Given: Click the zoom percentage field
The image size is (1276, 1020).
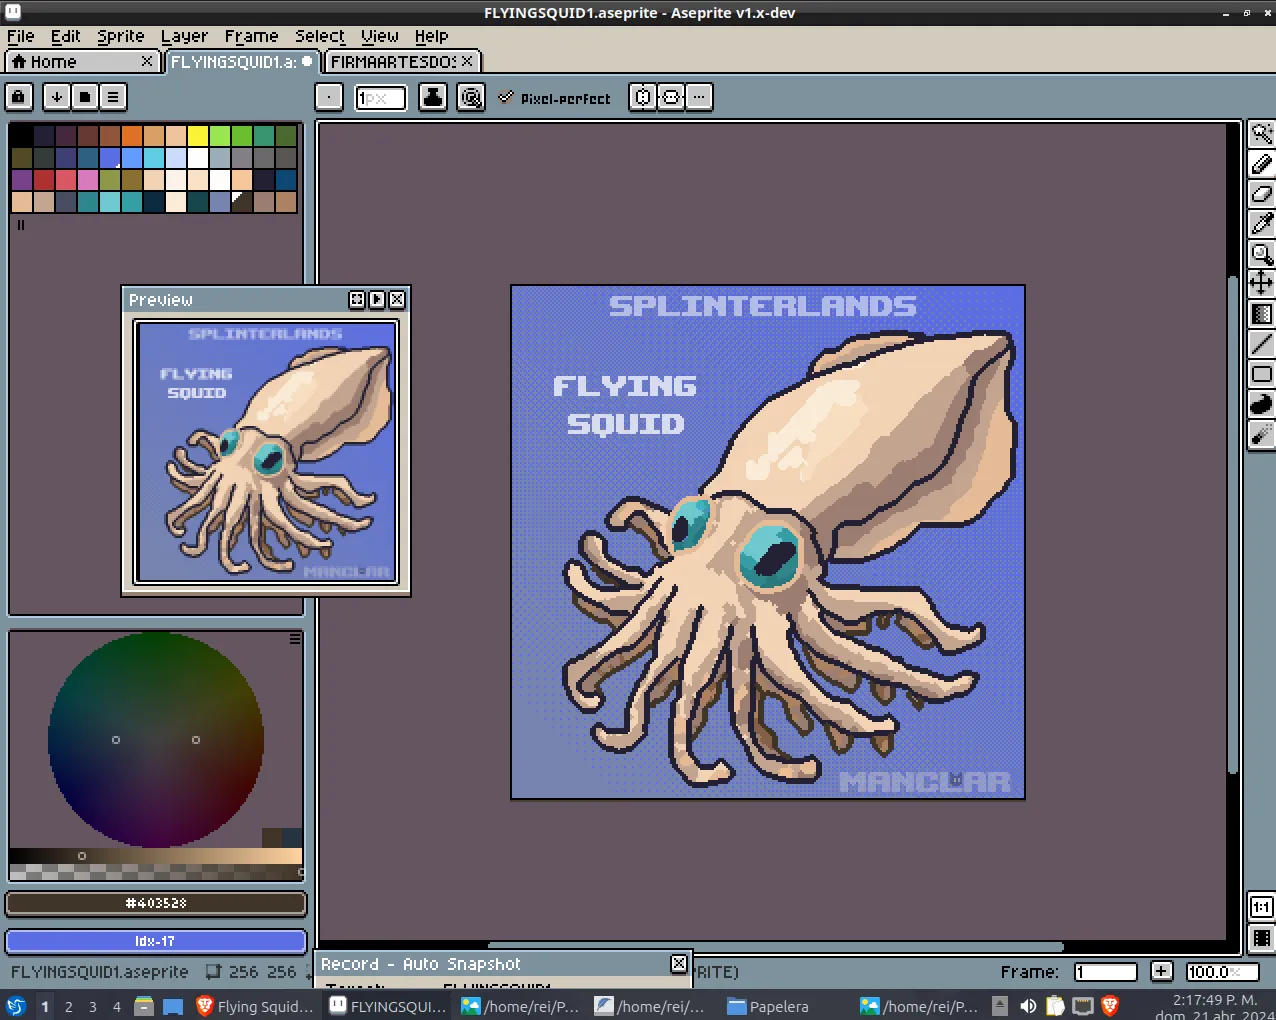Looking at the screenshot, I should pos(1222,972).
